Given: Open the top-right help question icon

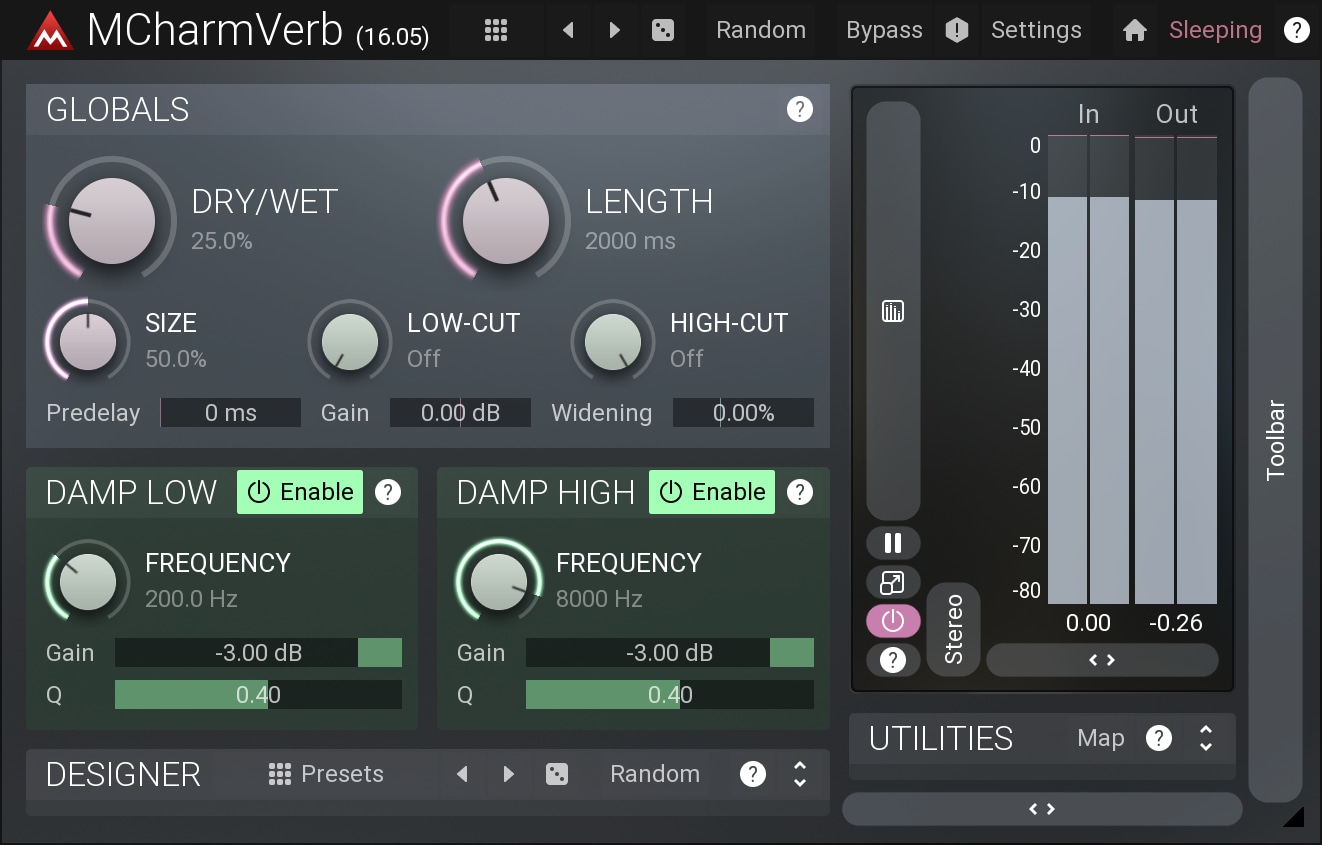Looking at the screenshot, I should coord(1296,30).
